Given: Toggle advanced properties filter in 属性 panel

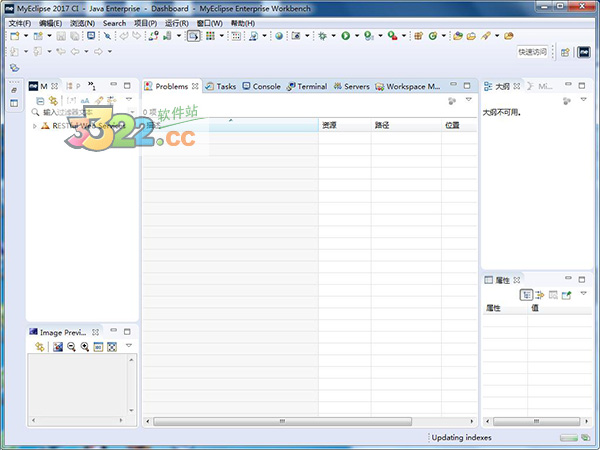Looking at the screenshot, I should (539, 295).
